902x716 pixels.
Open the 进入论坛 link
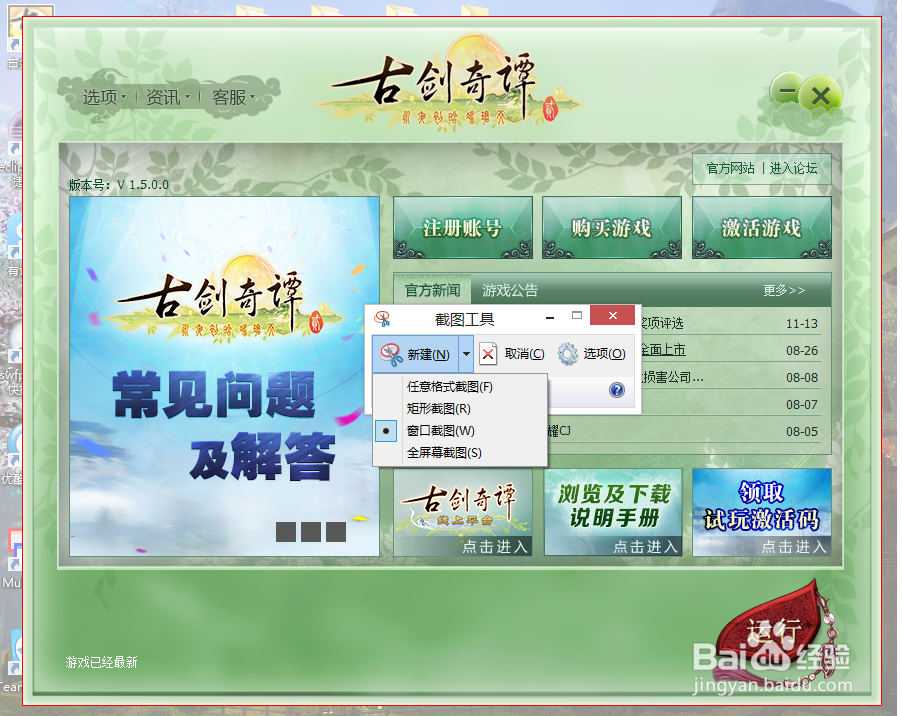(793, 168)
